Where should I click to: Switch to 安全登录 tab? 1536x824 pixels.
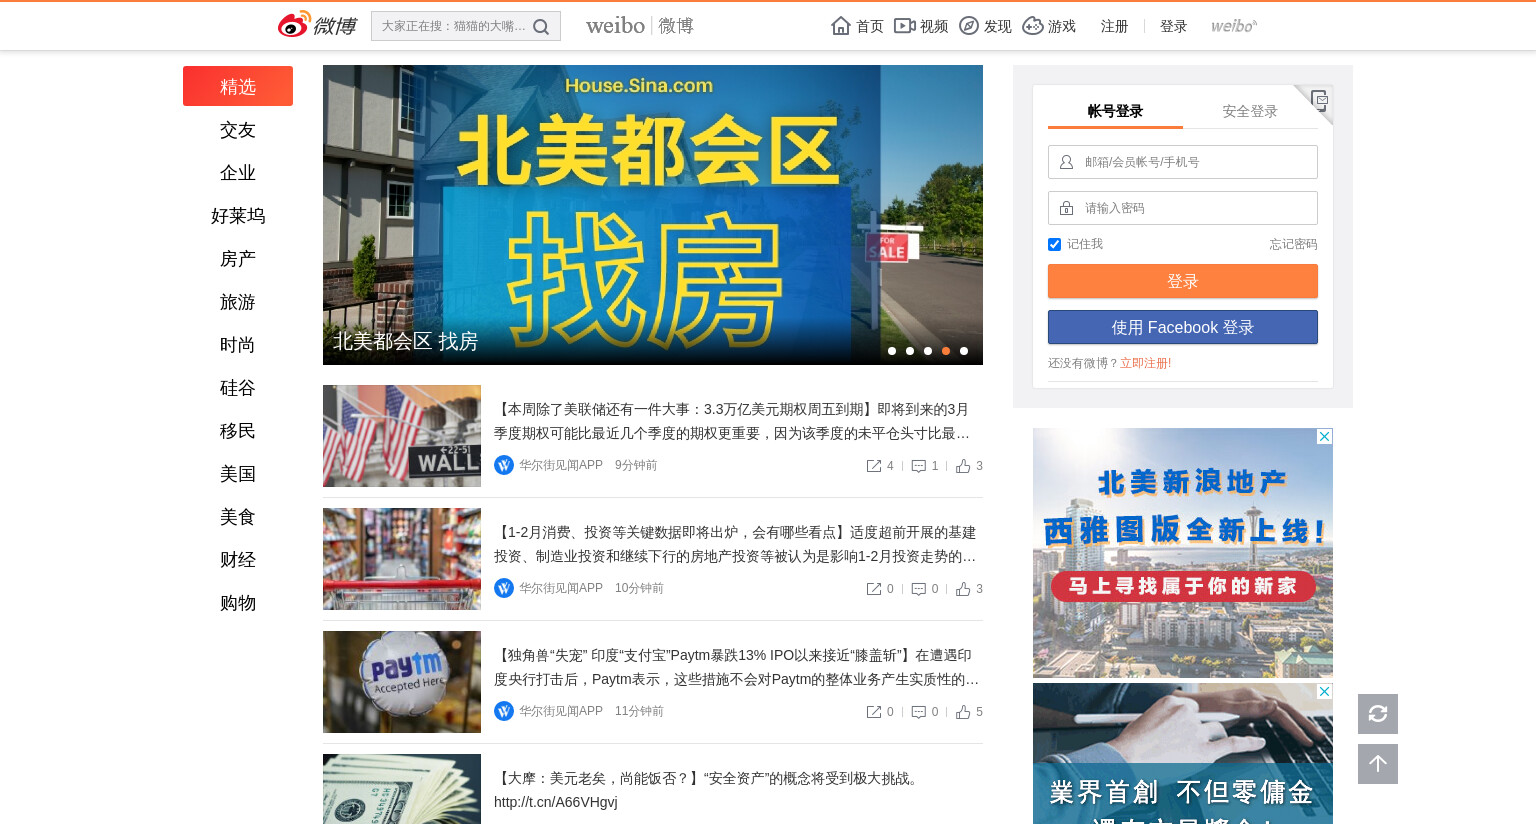(x=1250, y=111)
